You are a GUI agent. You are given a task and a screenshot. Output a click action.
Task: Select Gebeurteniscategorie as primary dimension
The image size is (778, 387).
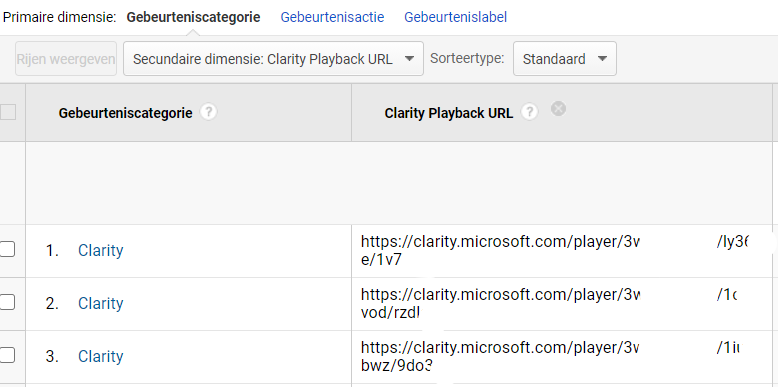coord(193,17)
